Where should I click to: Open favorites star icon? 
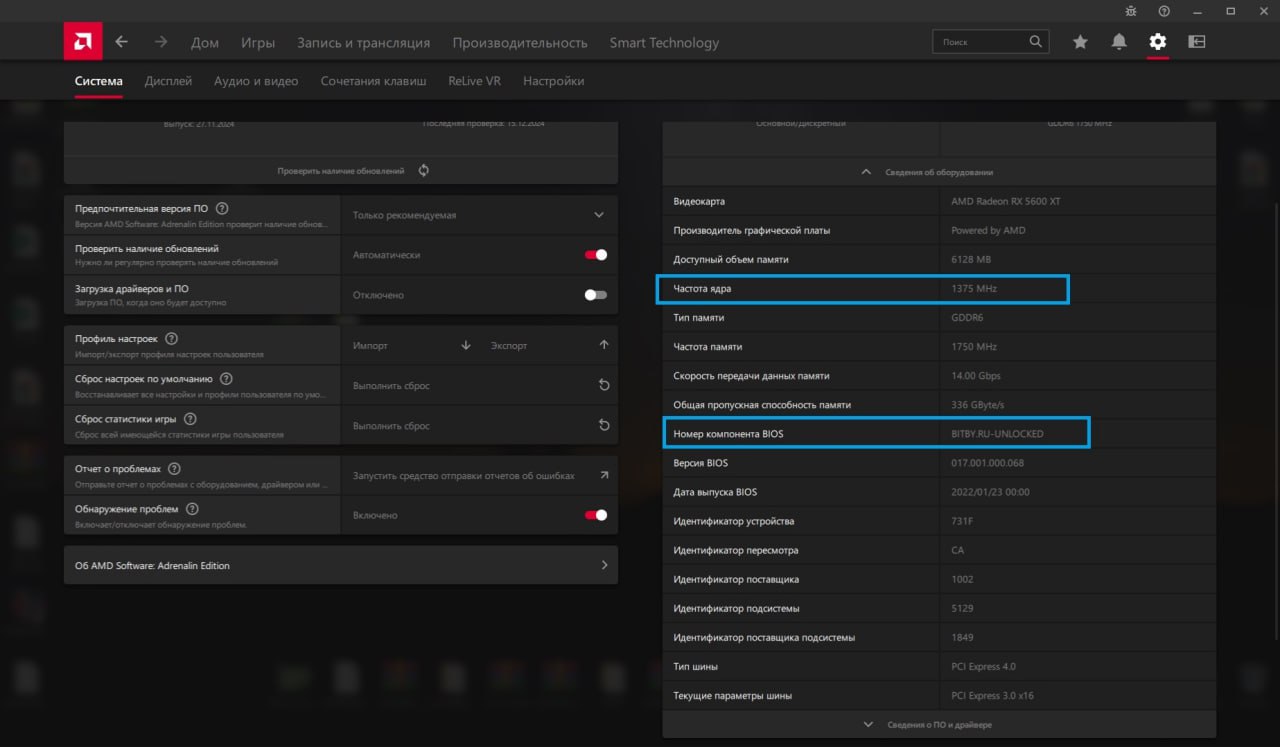[1080, 42]
